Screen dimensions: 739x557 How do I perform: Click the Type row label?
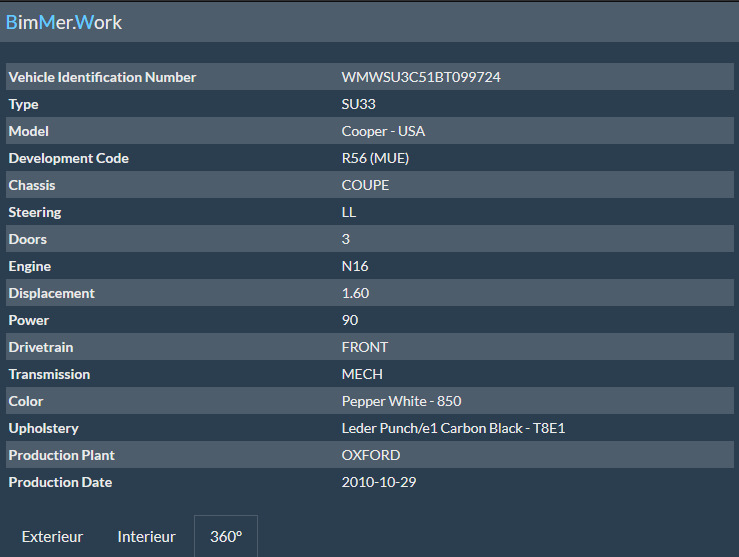coord(24,104)
